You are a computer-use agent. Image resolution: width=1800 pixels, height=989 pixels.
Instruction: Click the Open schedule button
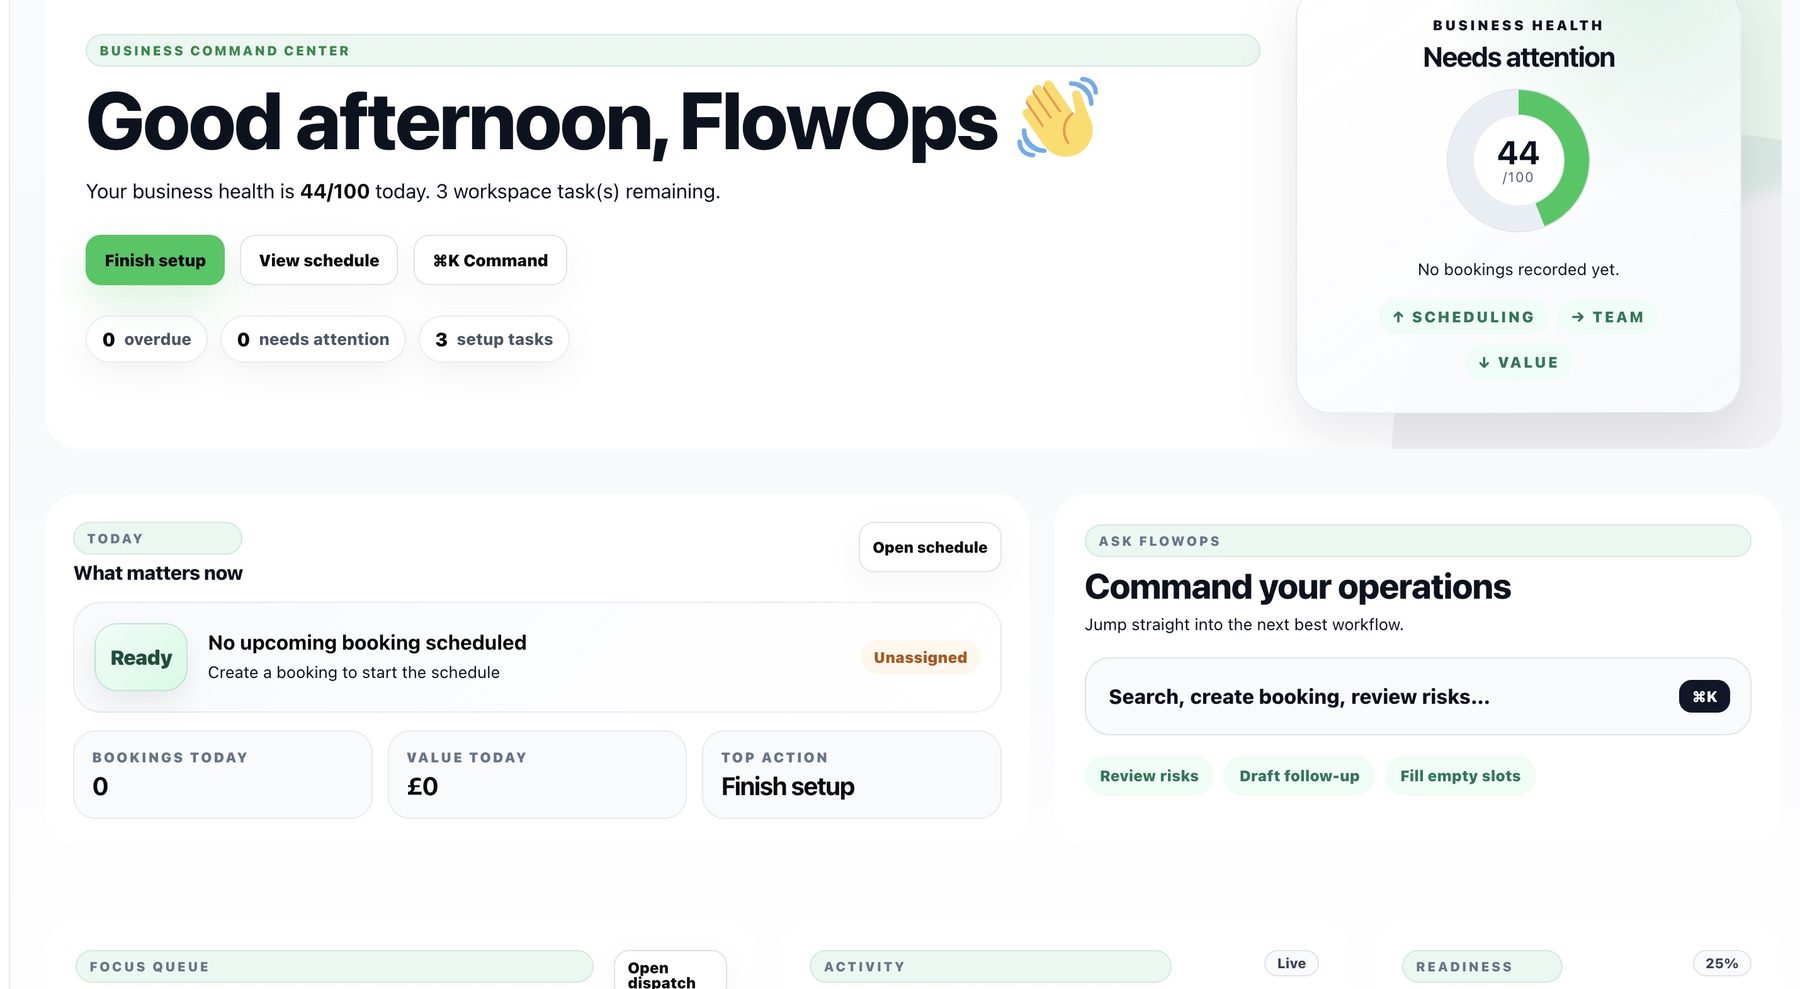pyautogui.click(x=930, y=547)
